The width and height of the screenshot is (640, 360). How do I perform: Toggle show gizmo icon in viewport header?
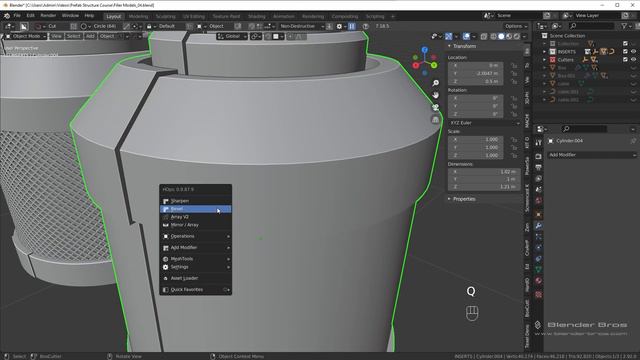(x=449, y=37)
